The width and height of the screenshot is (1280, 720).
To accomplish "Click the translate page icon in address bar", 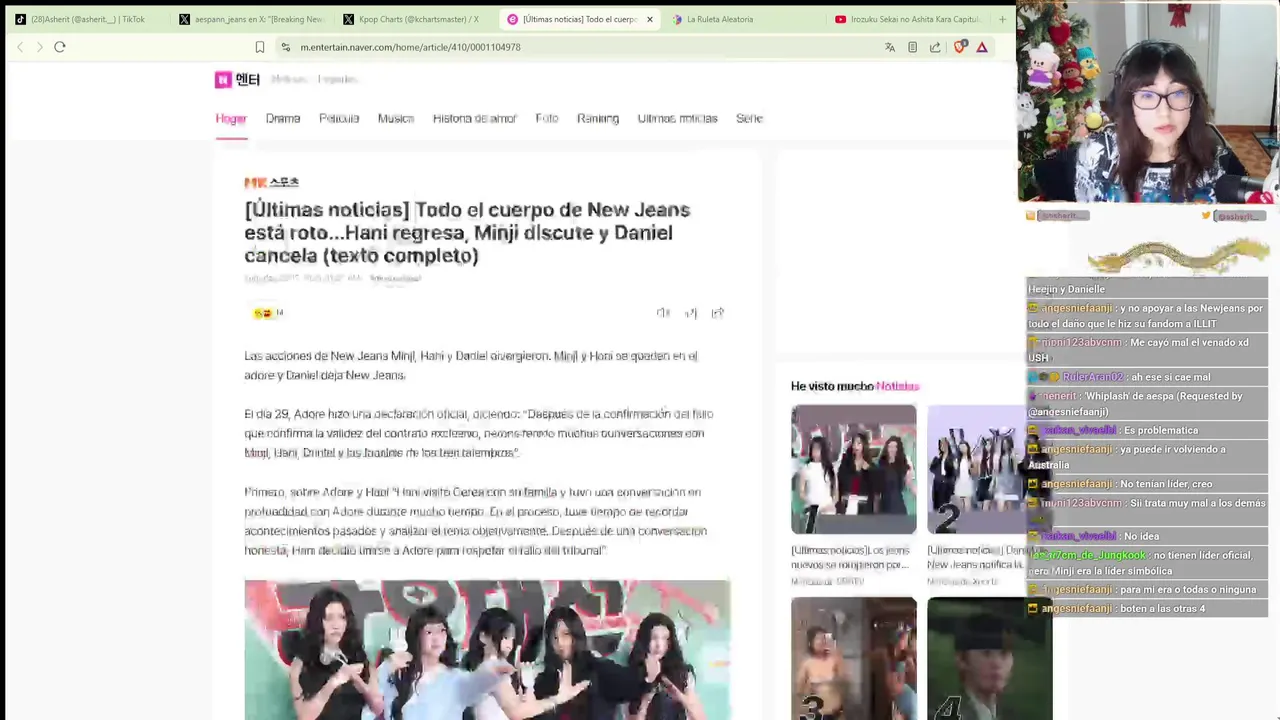I will click(890, 47).
